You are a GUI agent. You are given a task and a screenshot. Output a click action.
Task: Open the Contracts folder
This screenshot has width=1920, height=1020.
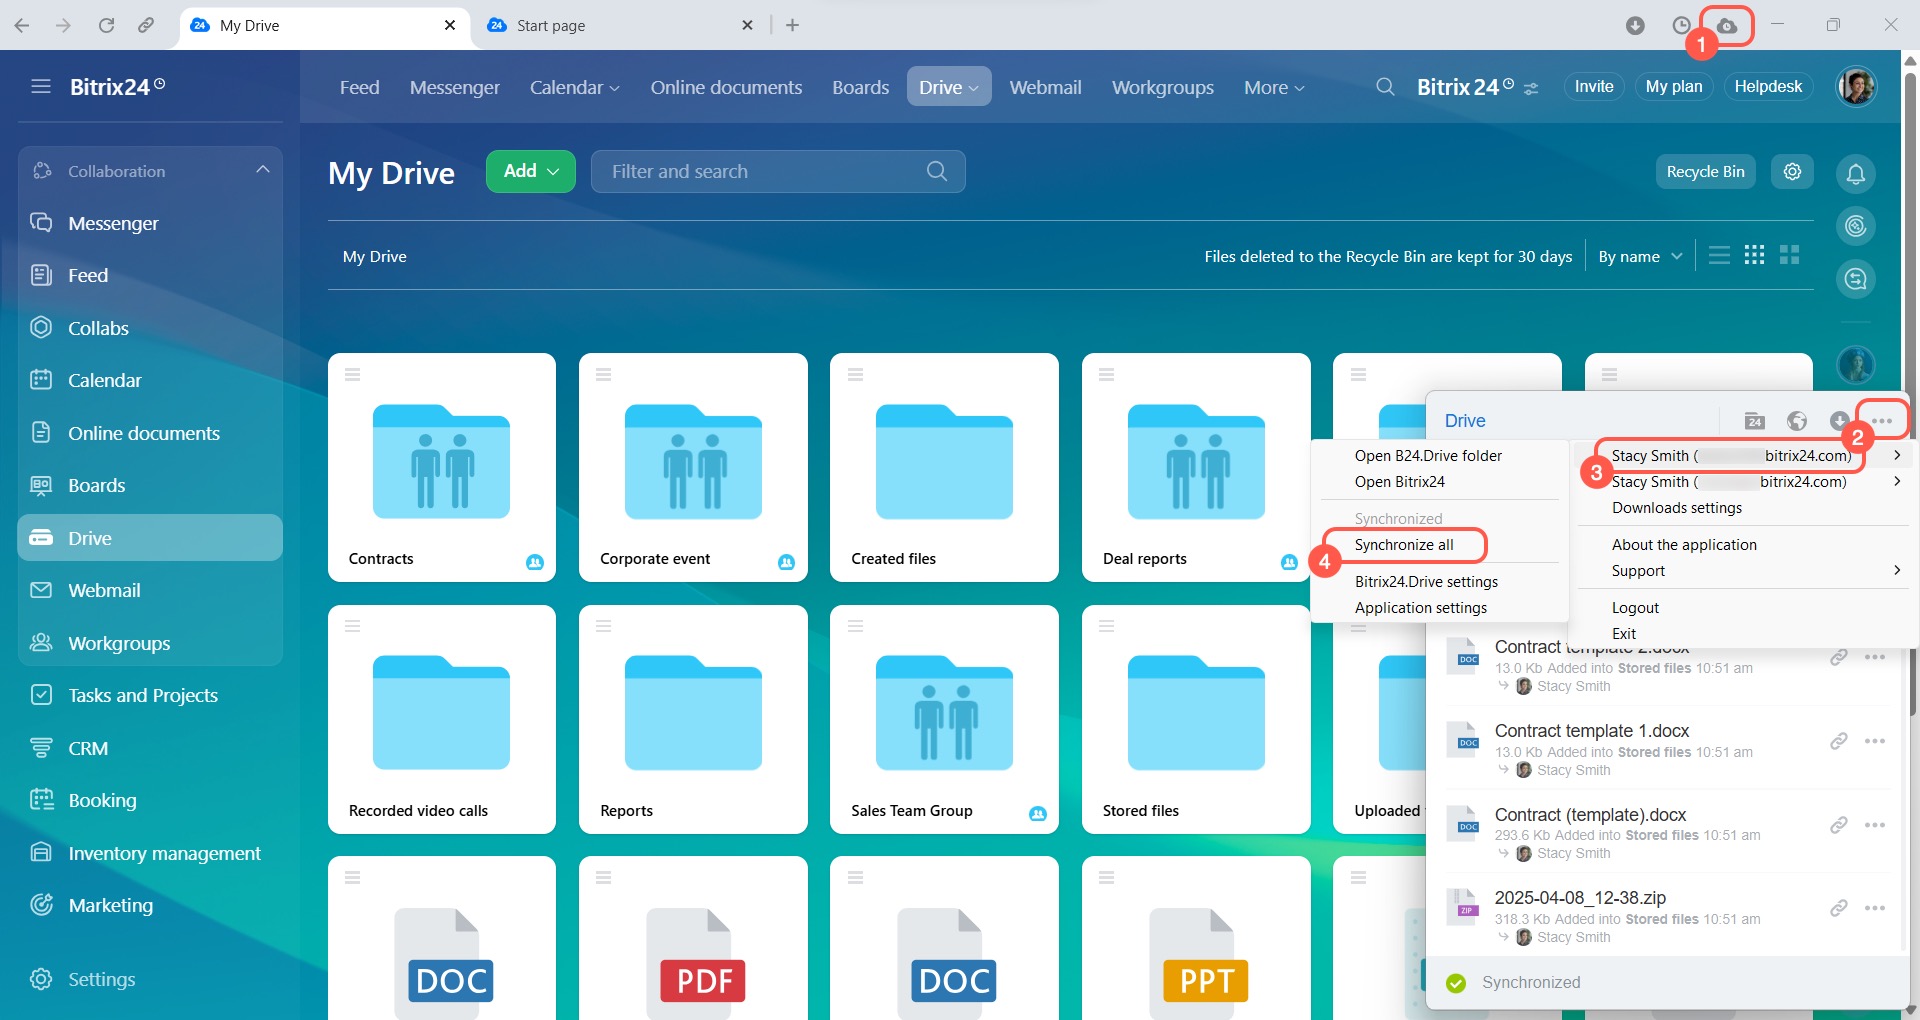tap(442, 467)
